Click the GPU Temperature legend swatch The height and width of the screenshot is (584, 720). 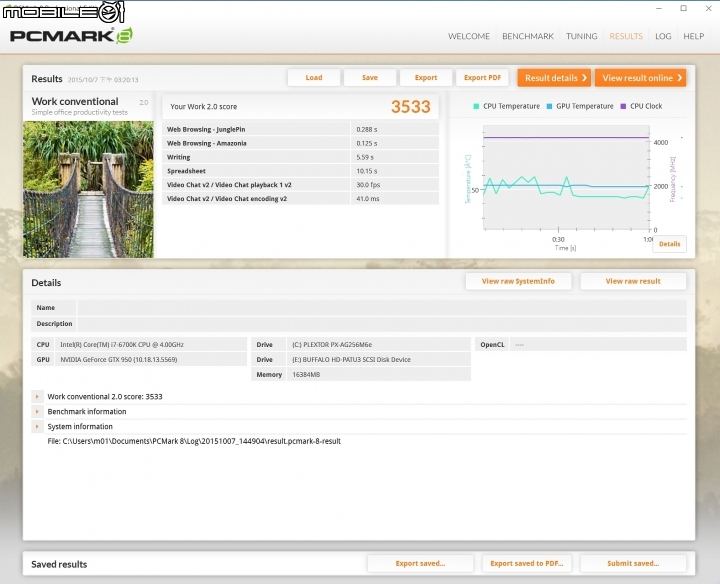click(x=549, y=106)
